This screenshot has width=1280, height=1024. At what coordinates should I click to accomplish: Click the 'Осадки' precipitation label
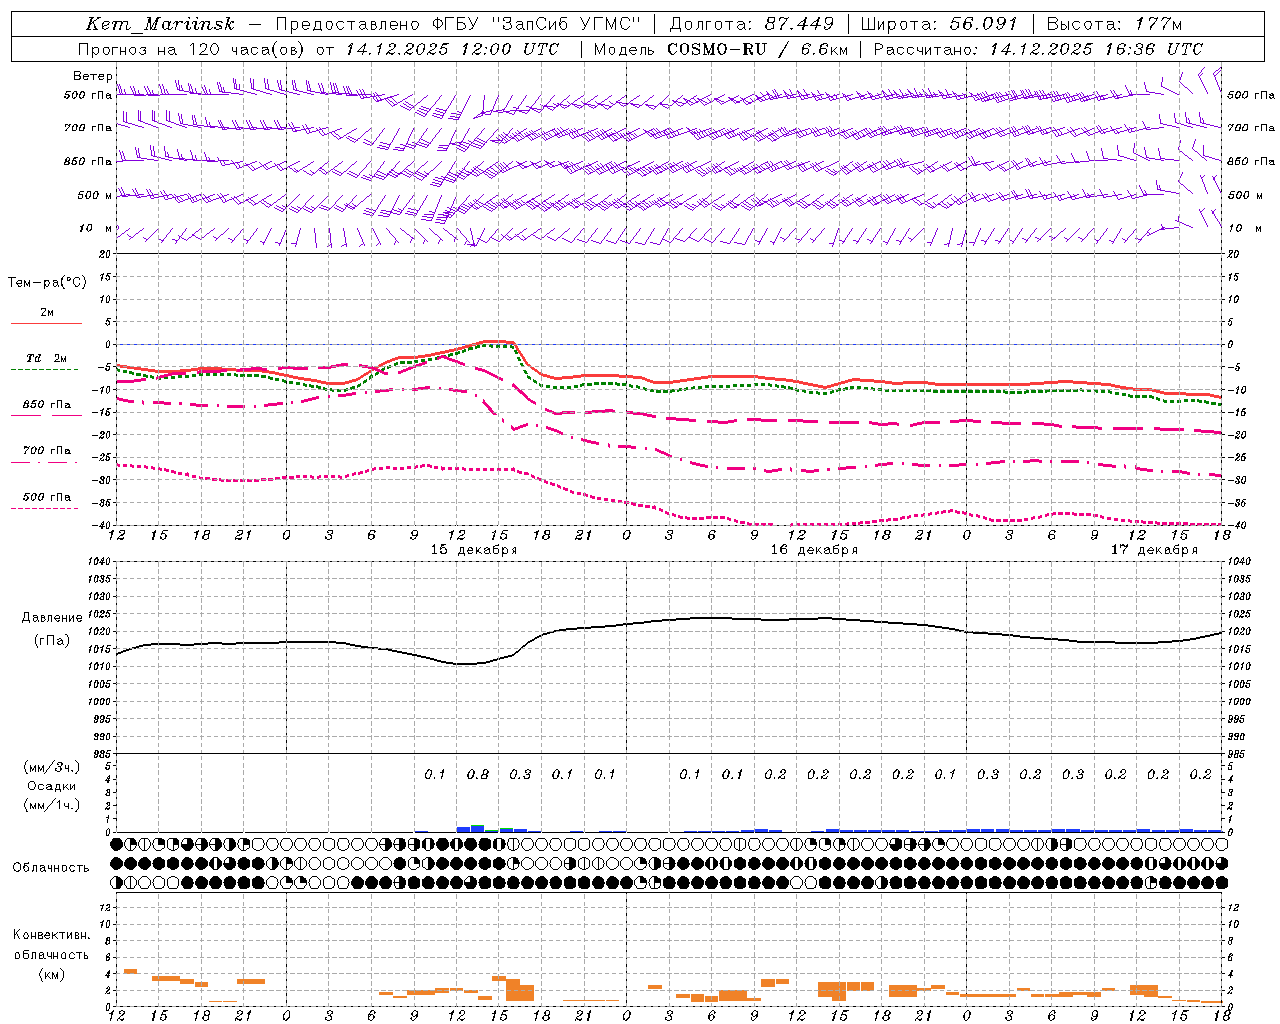click(52, 786)
